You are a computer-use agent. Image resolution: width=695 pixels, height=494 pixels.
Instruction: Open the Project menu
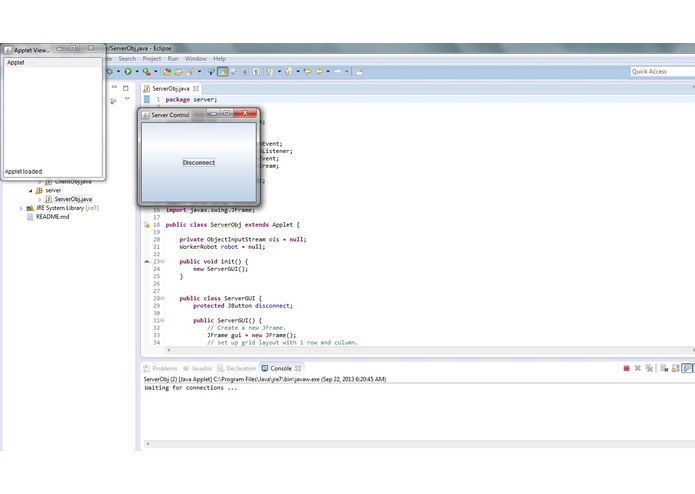pos(152,58)
